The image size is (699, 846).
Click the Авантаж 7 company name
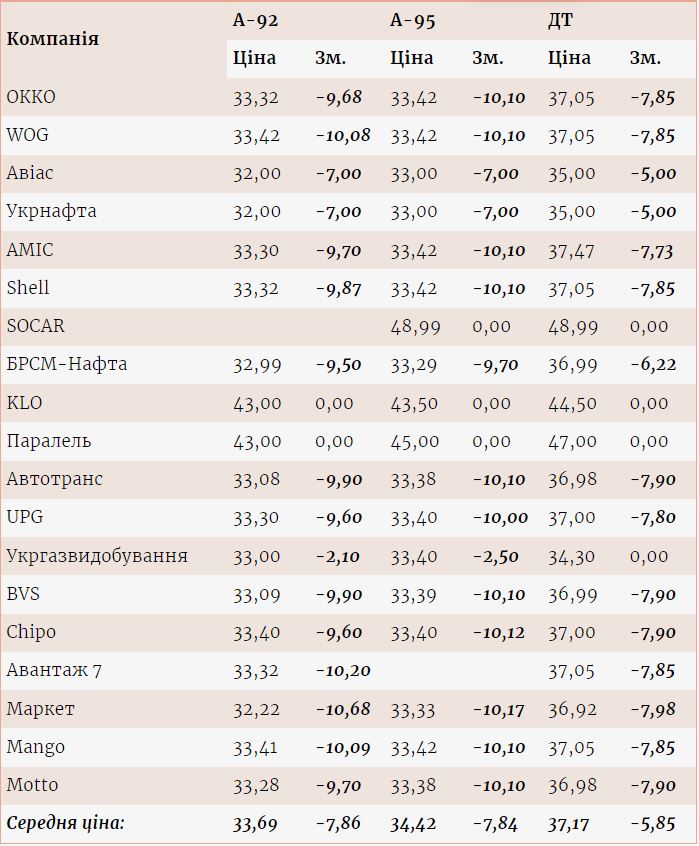pos(54,670)
